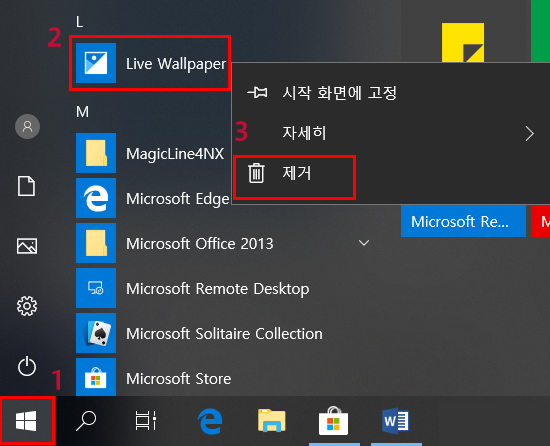Open Pictures from the Start sidebar
Viewport: 550px width, 446px height.
pos(27,246)
